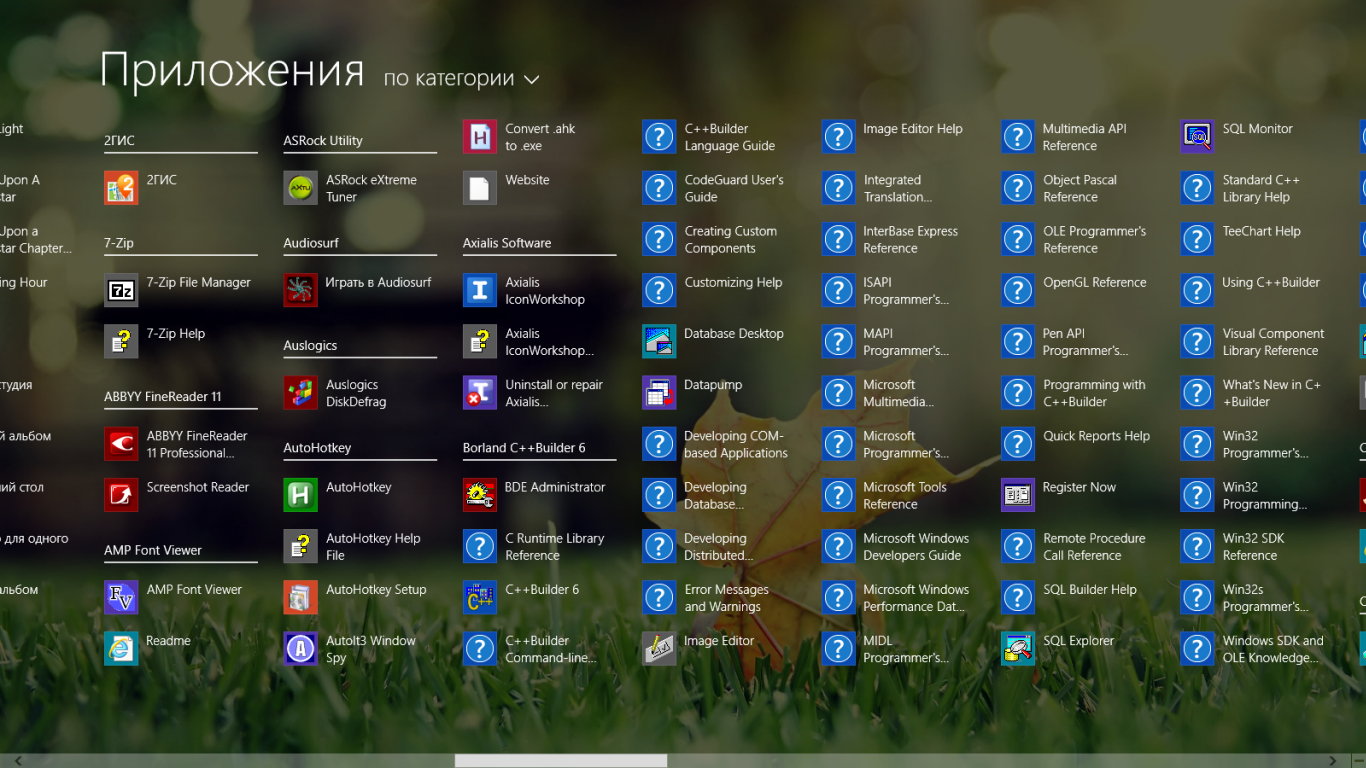Launch ABBYY FineReader 11 Professional icon
The width and height of the screenshot is (1366, 768).
(121, 444)
